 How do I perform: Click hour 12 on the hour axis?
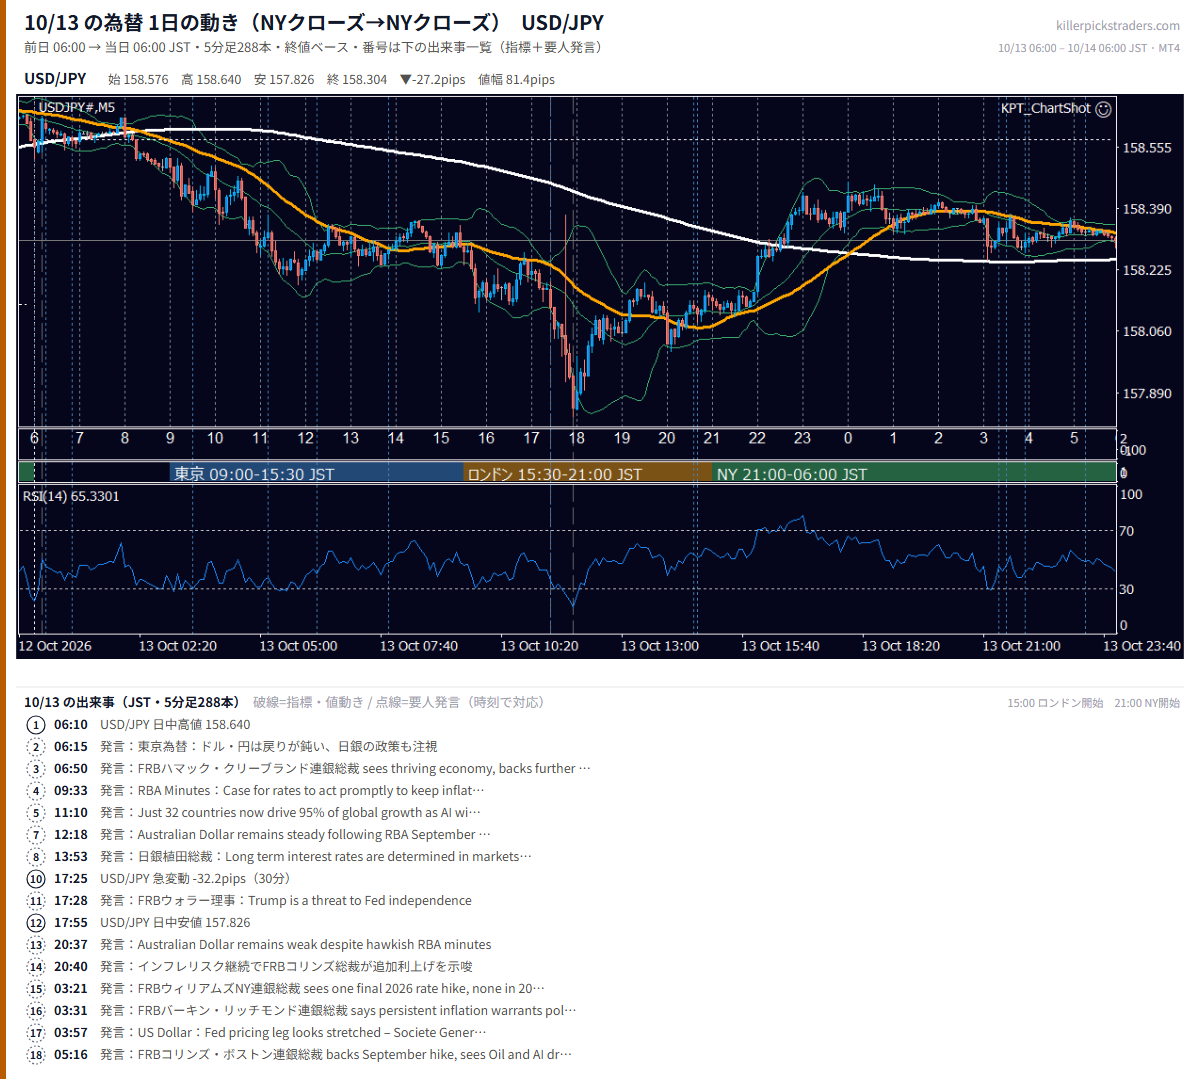point(306,438)
